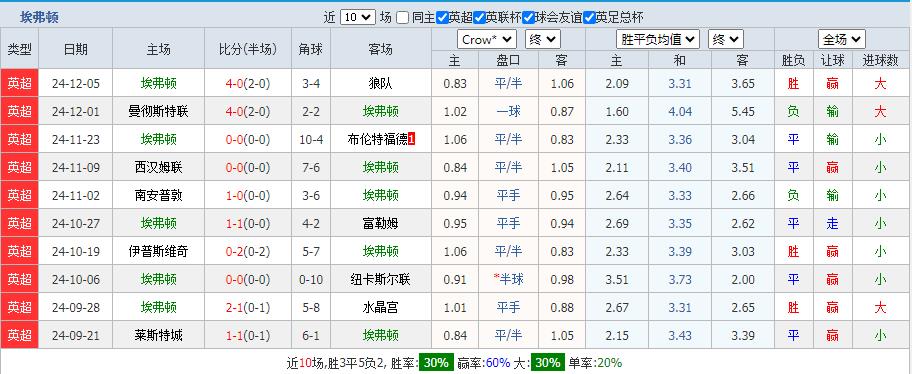912x374 pixels.
Task: Click the 5.45 away odds cell
Action: (x=743, y=111)
